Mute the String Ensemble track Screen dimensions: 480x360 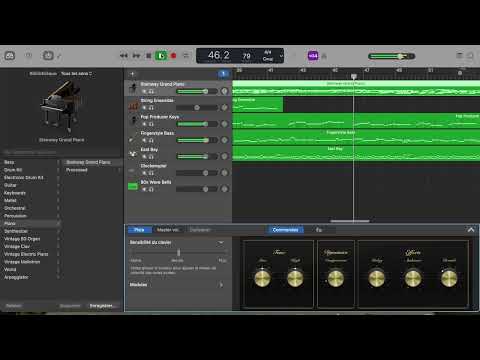click(x=144, y=108)
